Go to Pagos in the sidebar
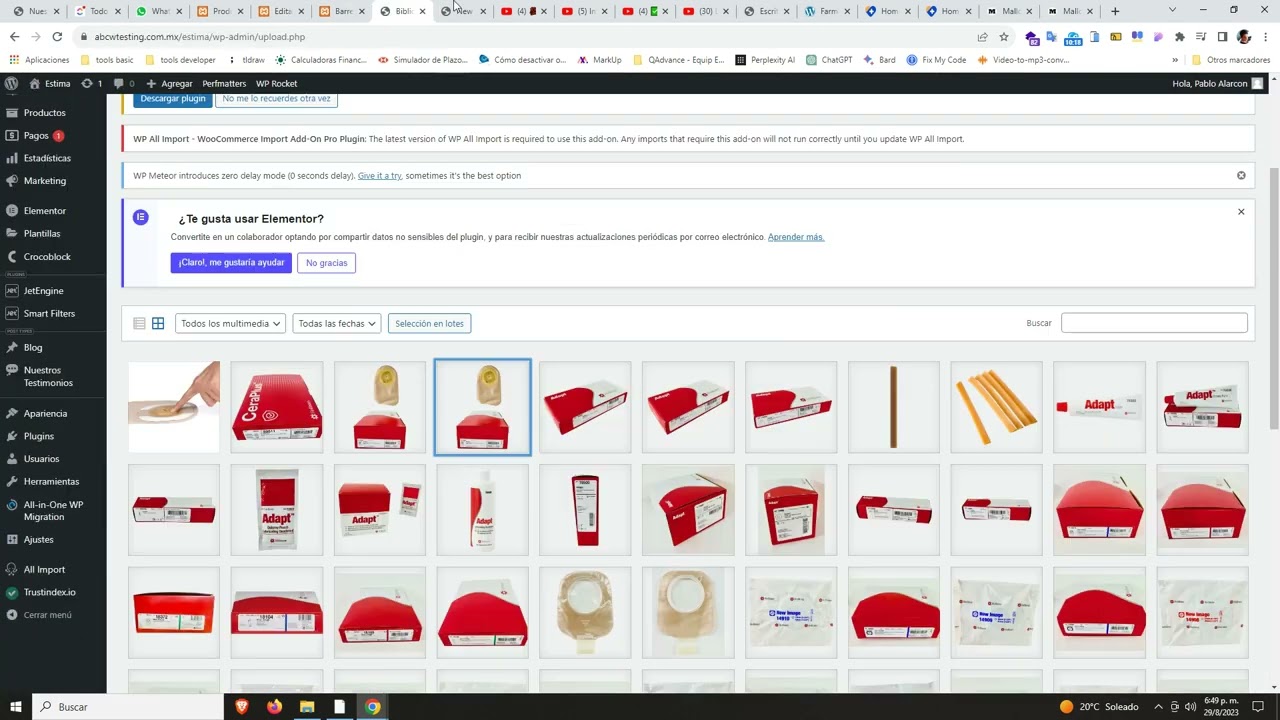The height and width of the screenshot is (720, 1280). 36,135
